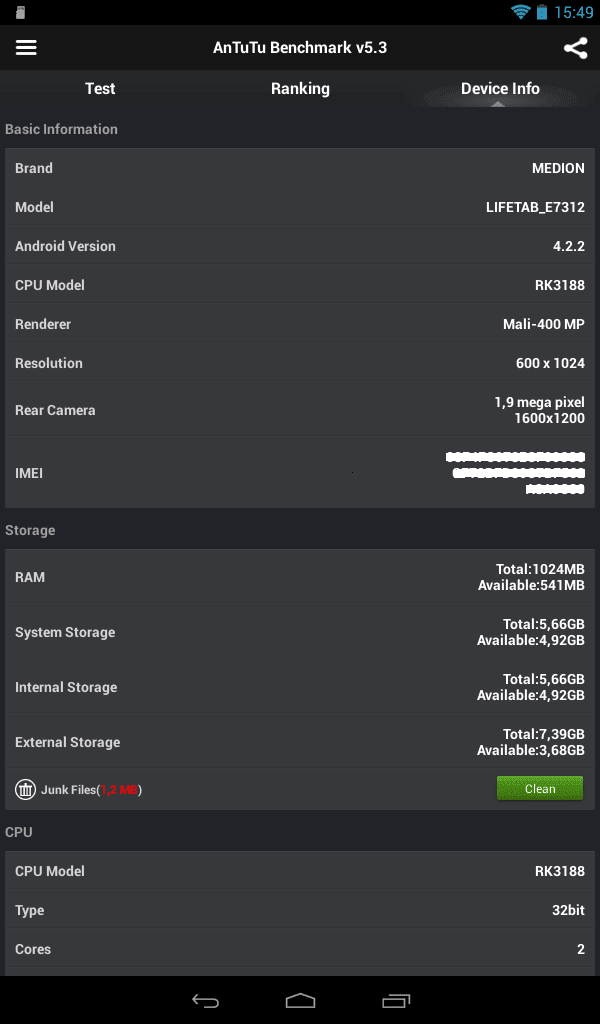Tap the RAM storage row
This screenshot has height=1024, width=600.
point(300,577)
